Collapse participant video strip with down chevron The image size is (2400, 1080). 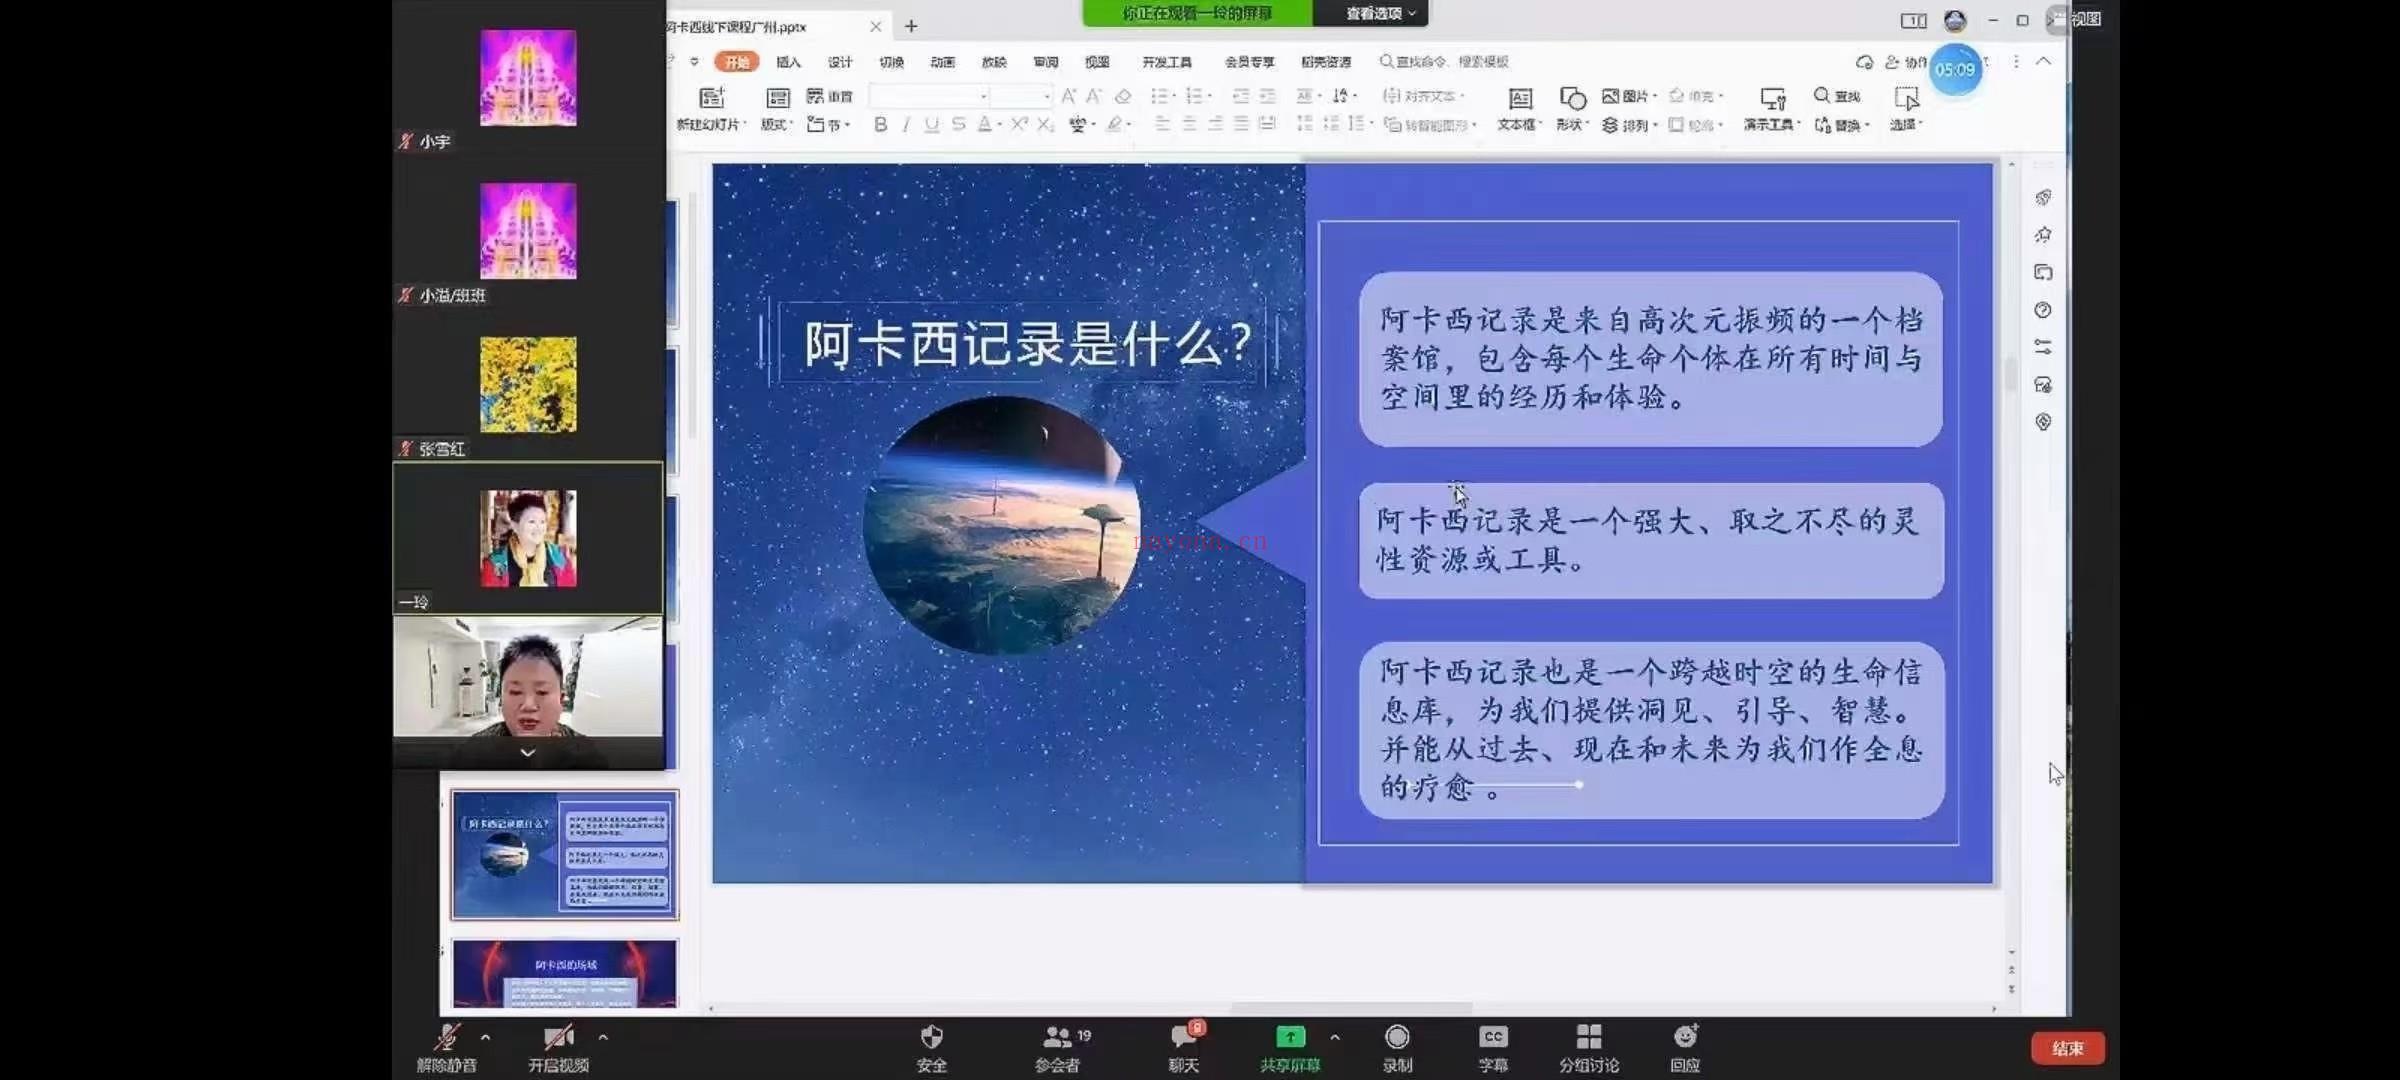[x=528, y=752]
